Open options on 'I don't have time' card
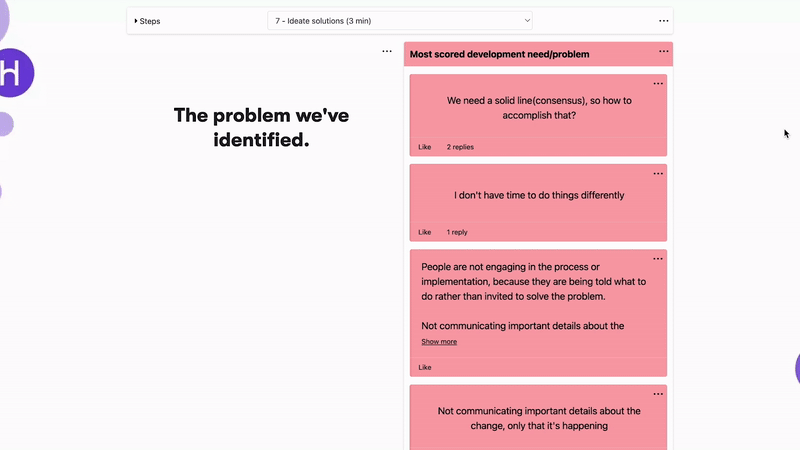800x450 pixels. click(658, 174)
